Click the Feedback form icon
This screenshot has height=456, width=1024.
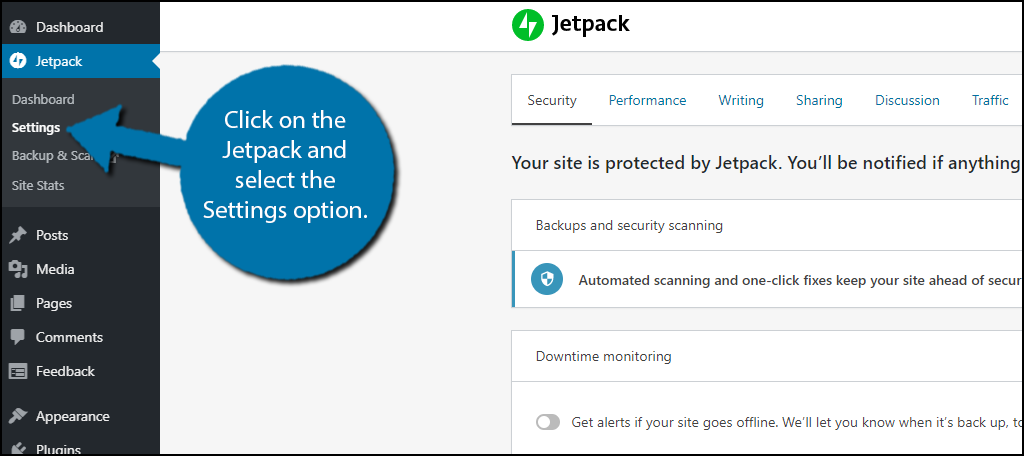click(18, 371)
